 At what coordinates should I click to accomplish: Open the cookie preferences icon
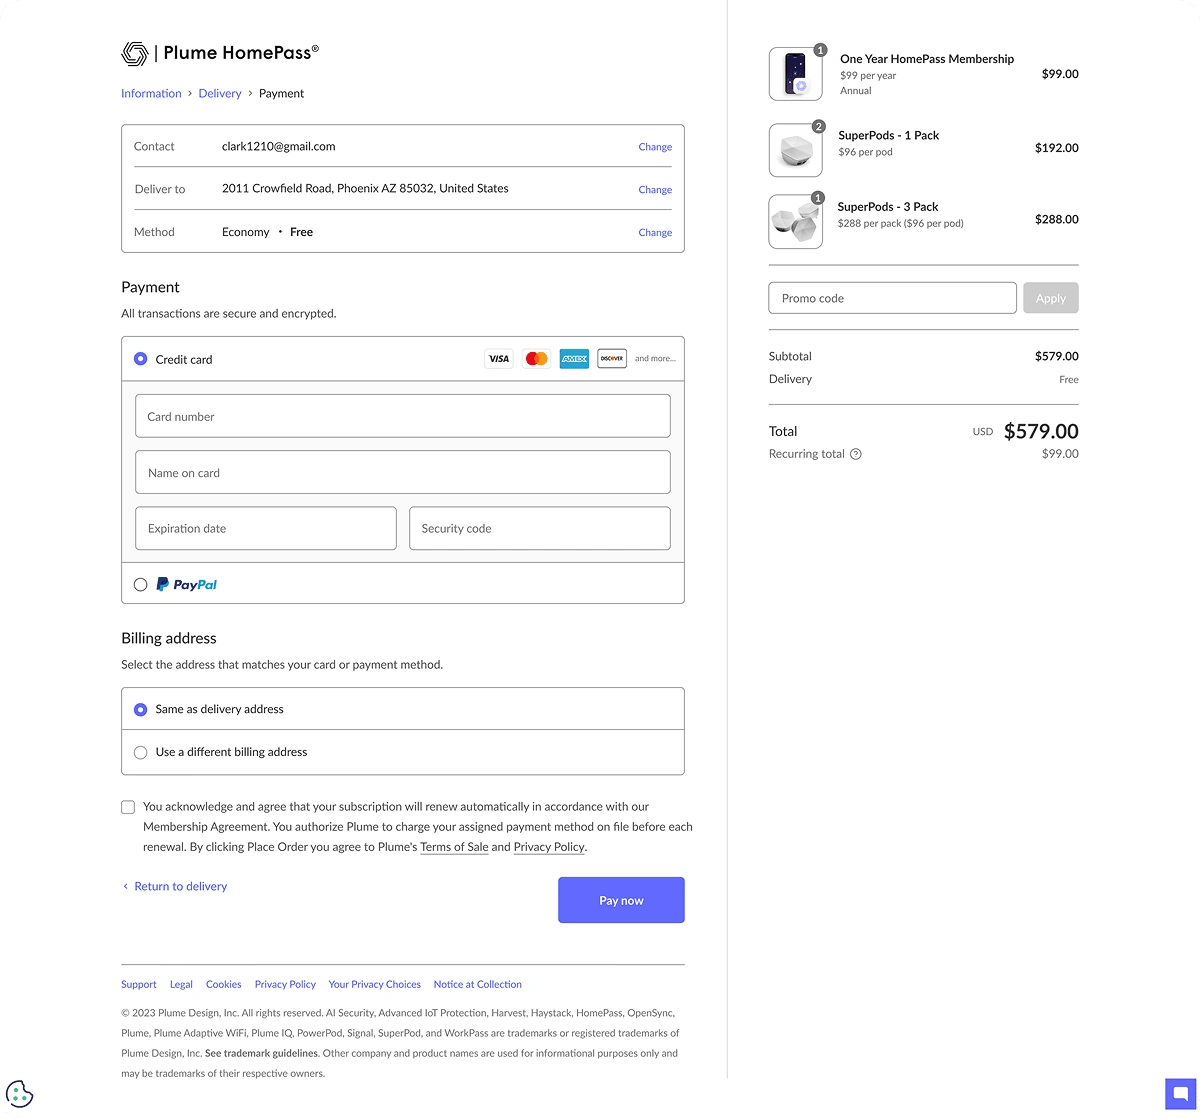pos(19,1094)
